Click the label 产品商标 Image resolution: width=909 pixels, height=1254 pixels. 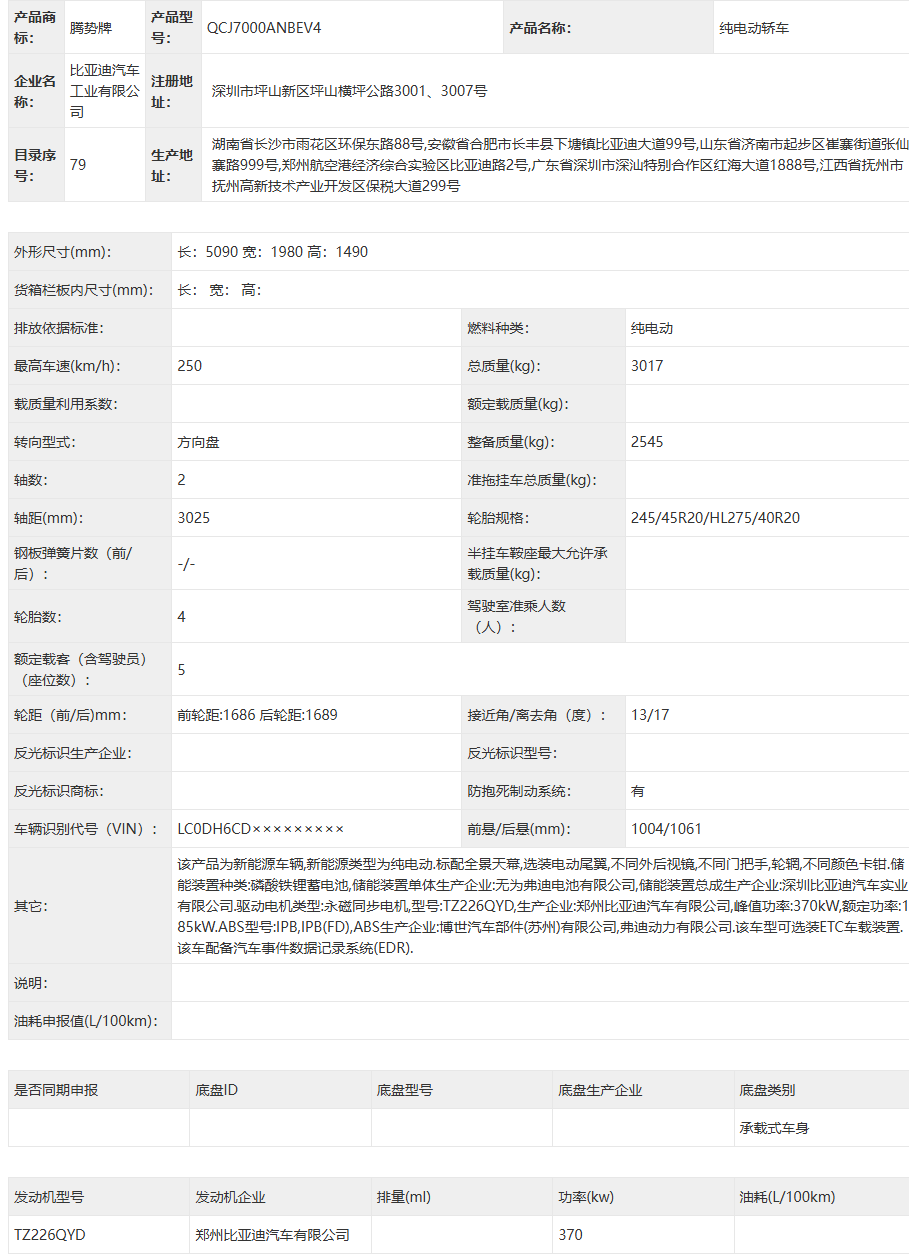(x=35, y=28)
